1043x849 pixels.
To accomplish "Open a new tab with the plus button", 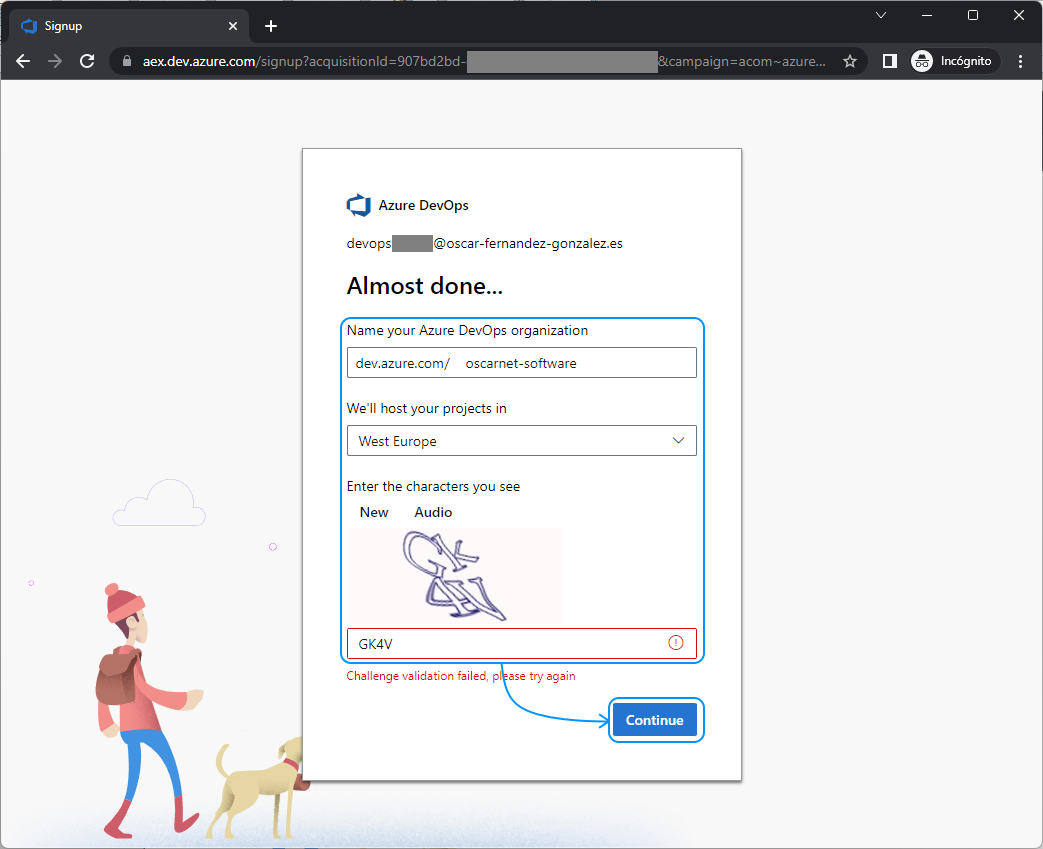I will click(271, 26).
